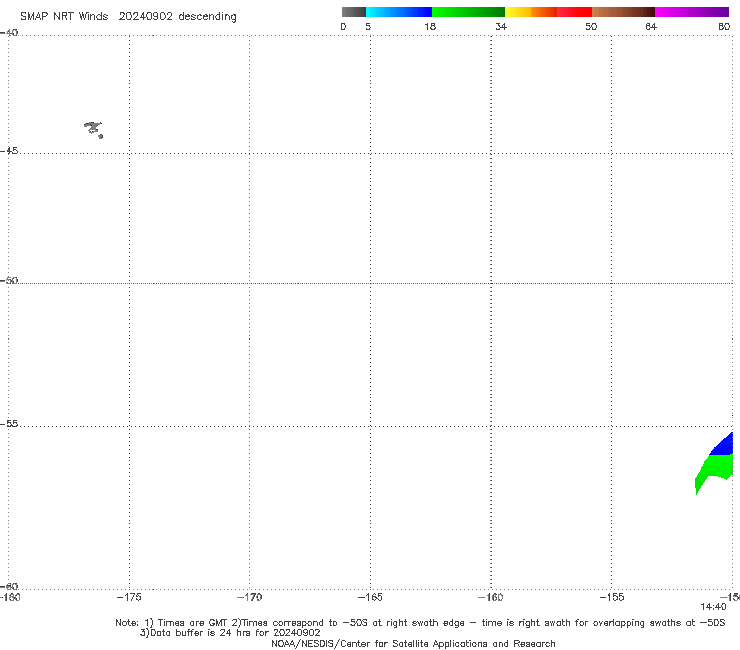The image size is (740, 650).
Task: Click the blue wind swath patch
Action: coord(722,444)
